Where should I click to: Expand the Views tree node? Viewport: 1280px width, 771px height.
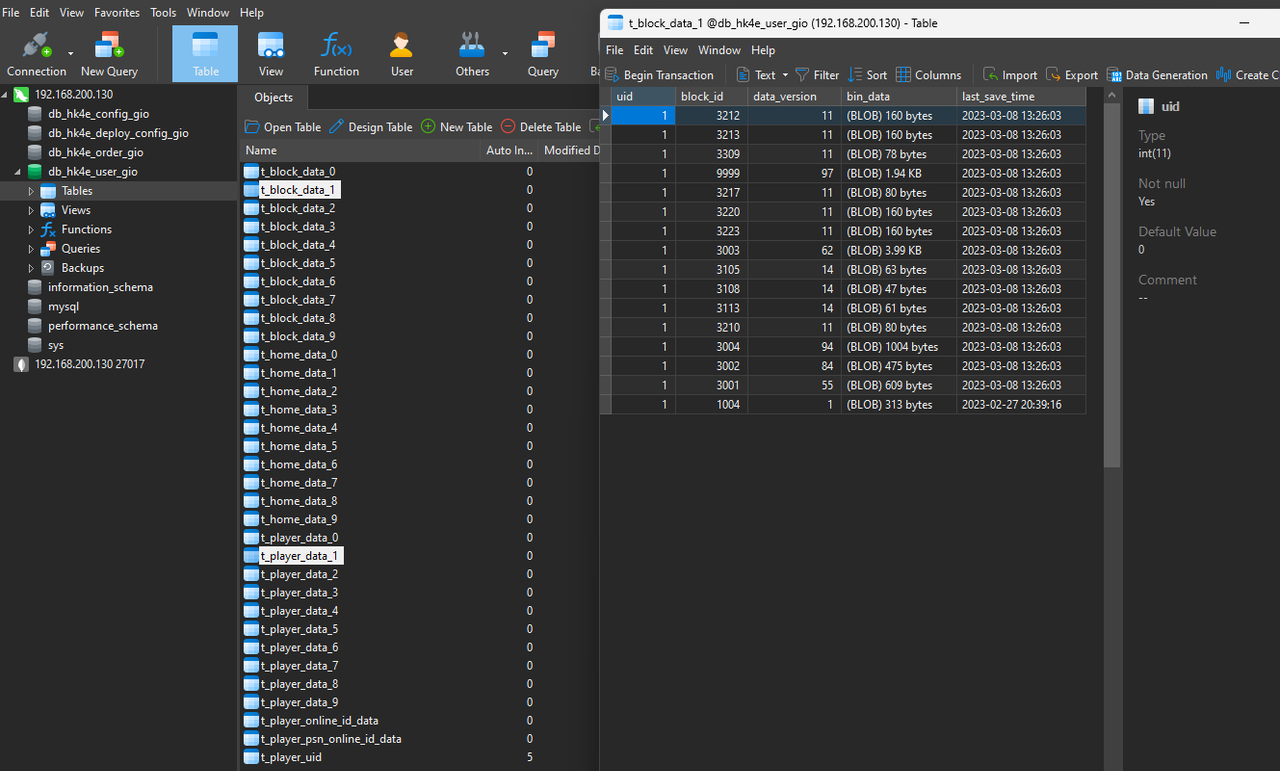click(31, 210)
